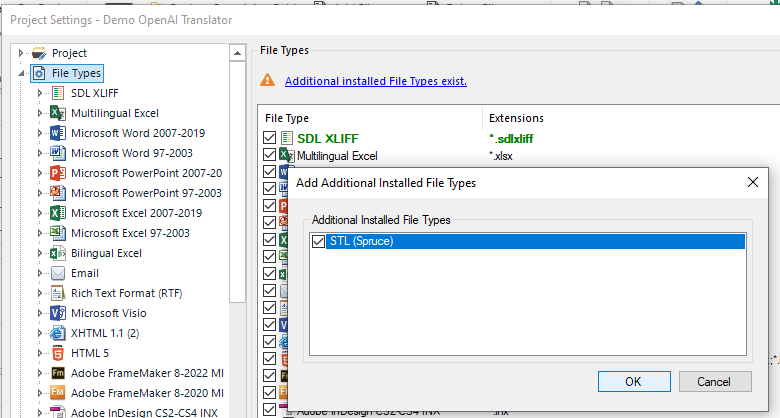780x418 pixels.
Task: Click the Project folder icon in tree
Action: (x=39, y=53)
